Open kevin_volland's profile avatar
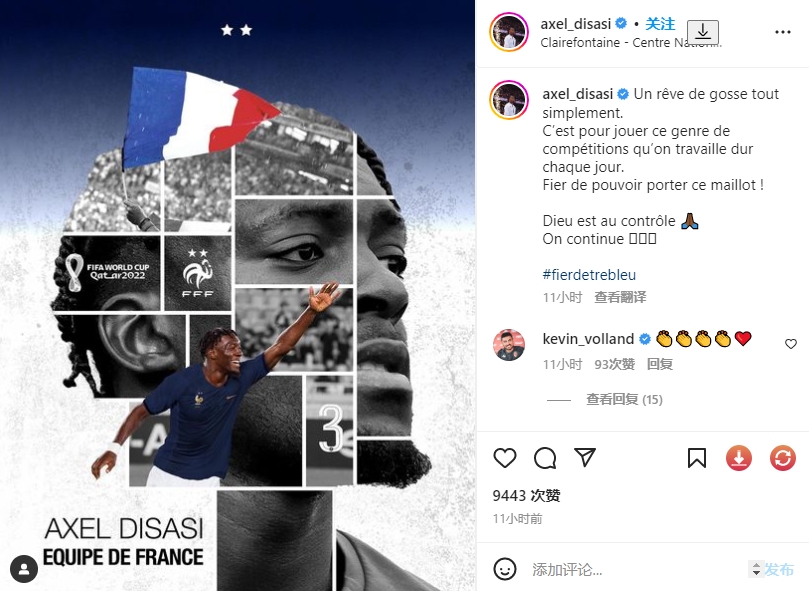Viewport: 809px width, 591px height. pyautogui.click(x=509, y=345)
